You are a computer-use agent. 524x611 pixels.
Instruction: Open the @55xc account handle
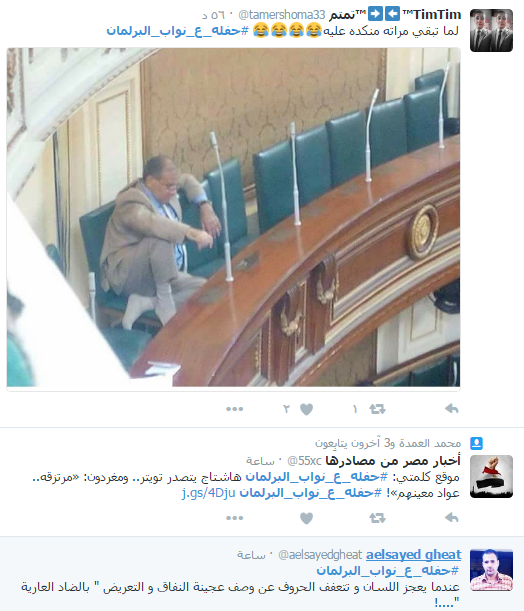[304, 461]
